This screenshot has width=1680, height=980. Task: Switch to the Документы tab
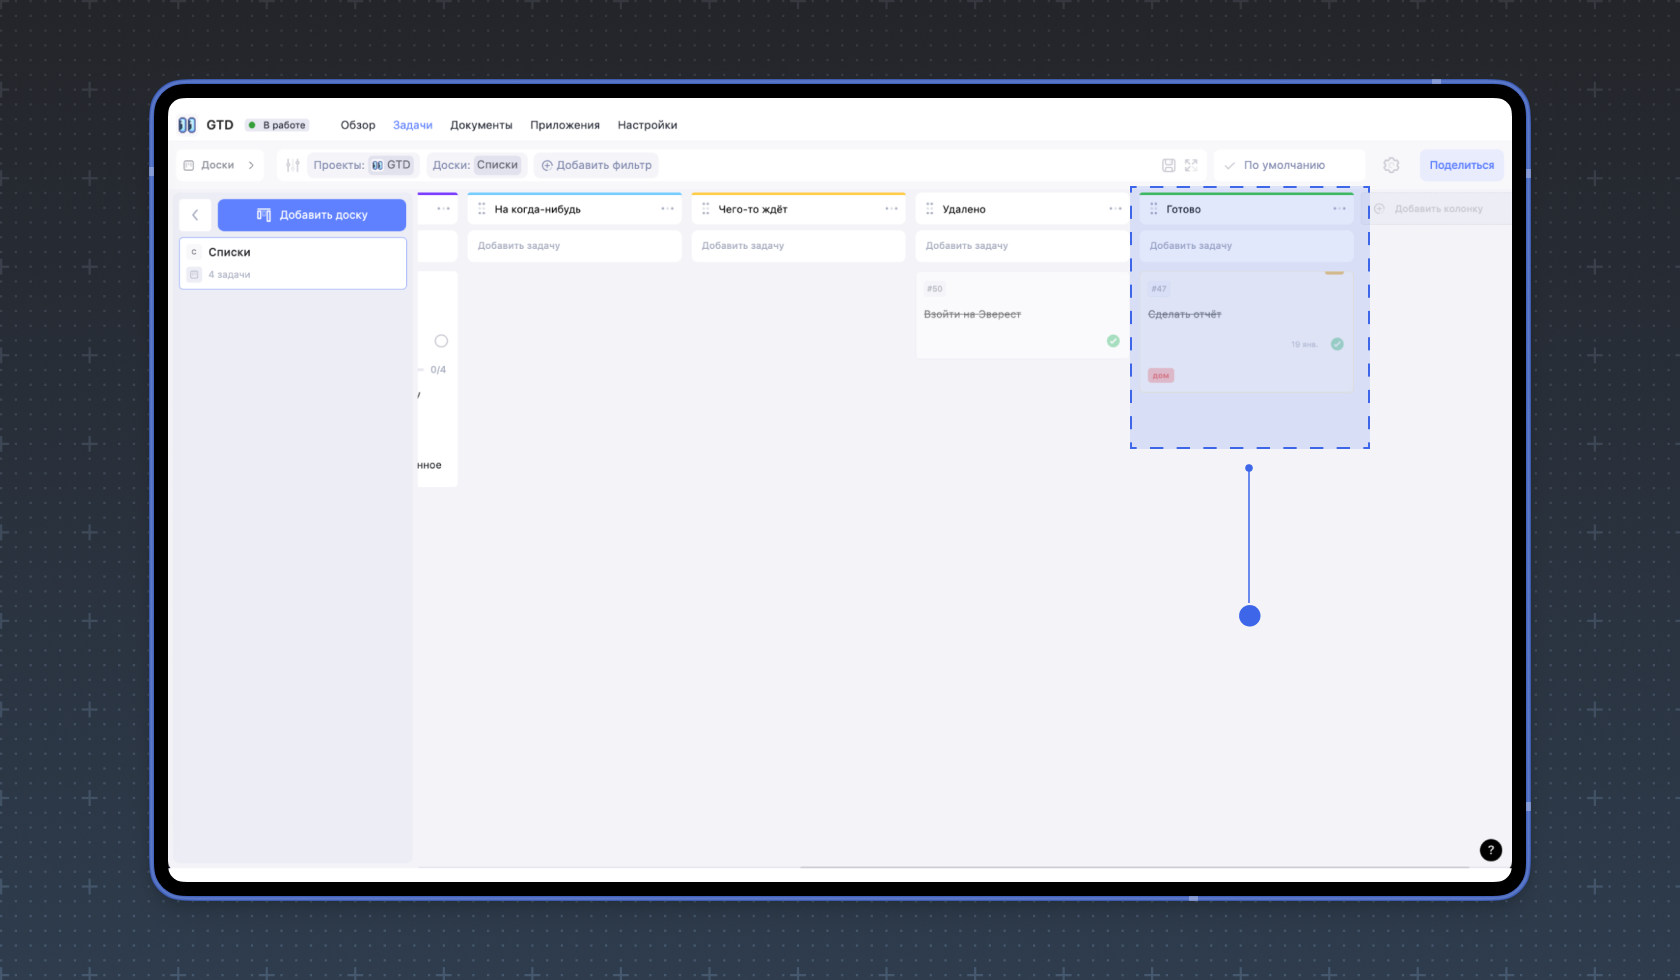(481, 125)
